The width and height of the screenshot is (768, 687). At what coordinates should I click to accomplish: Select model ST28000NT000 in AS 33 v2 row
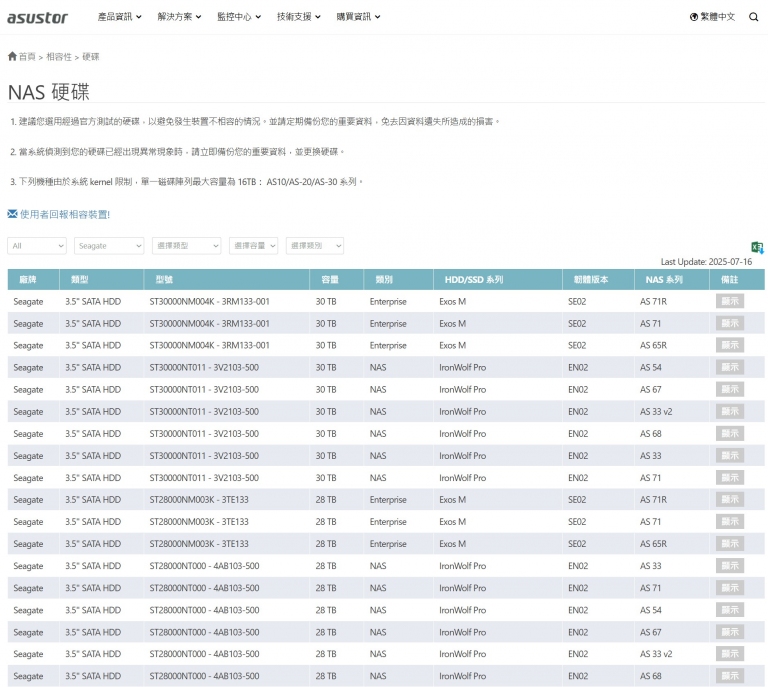click(204, 654)
